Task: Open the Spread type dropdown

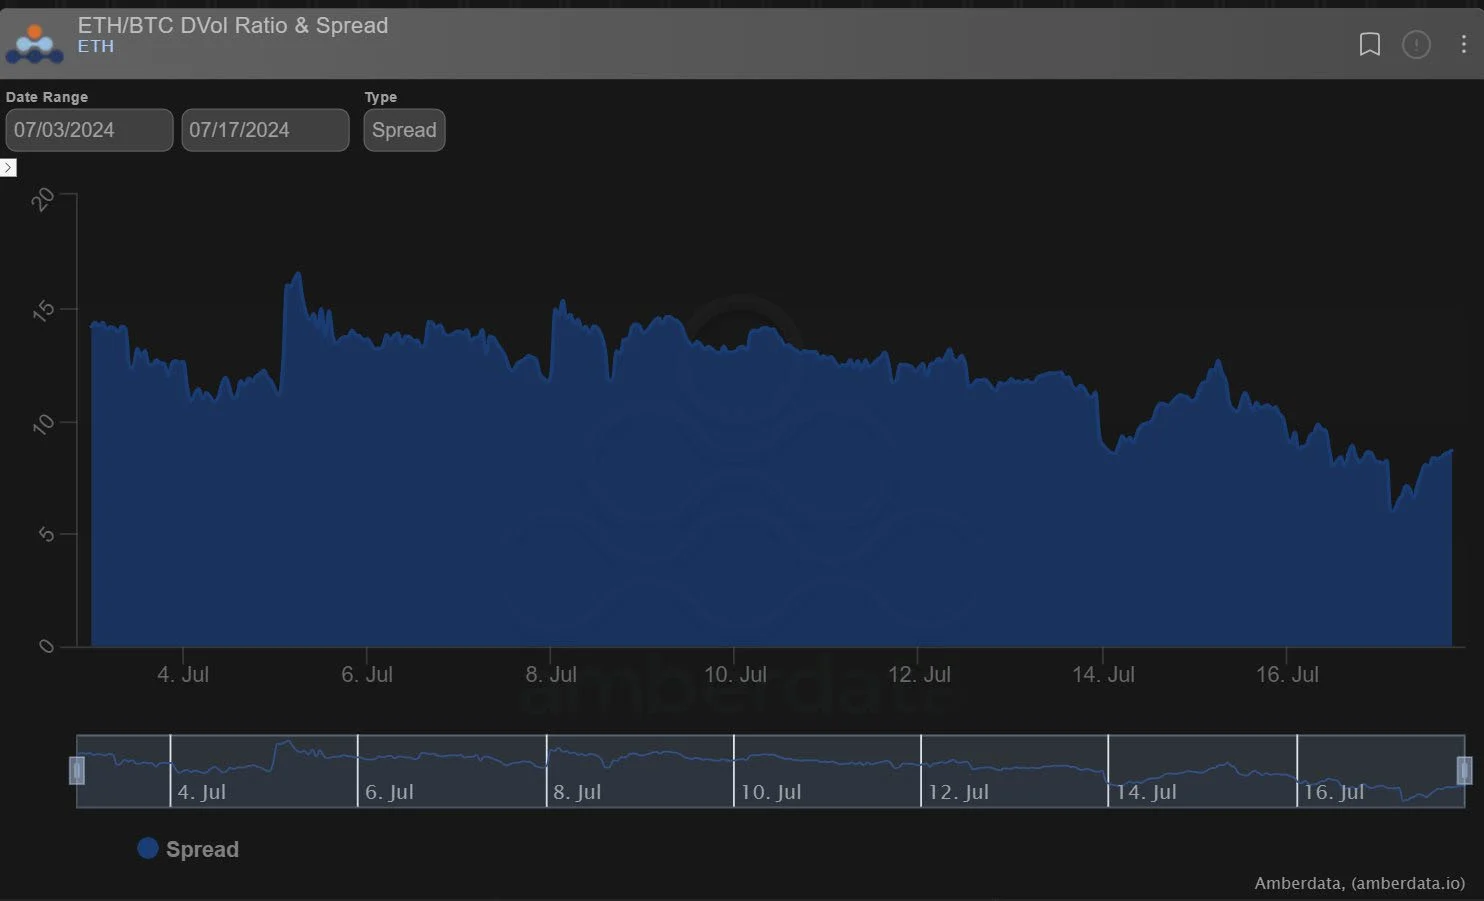Action: coord(404,130)
